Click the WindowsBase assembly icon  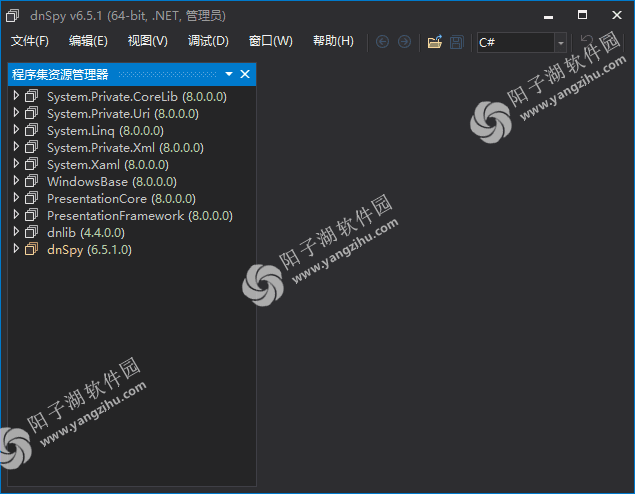click(x=32, y=181)
